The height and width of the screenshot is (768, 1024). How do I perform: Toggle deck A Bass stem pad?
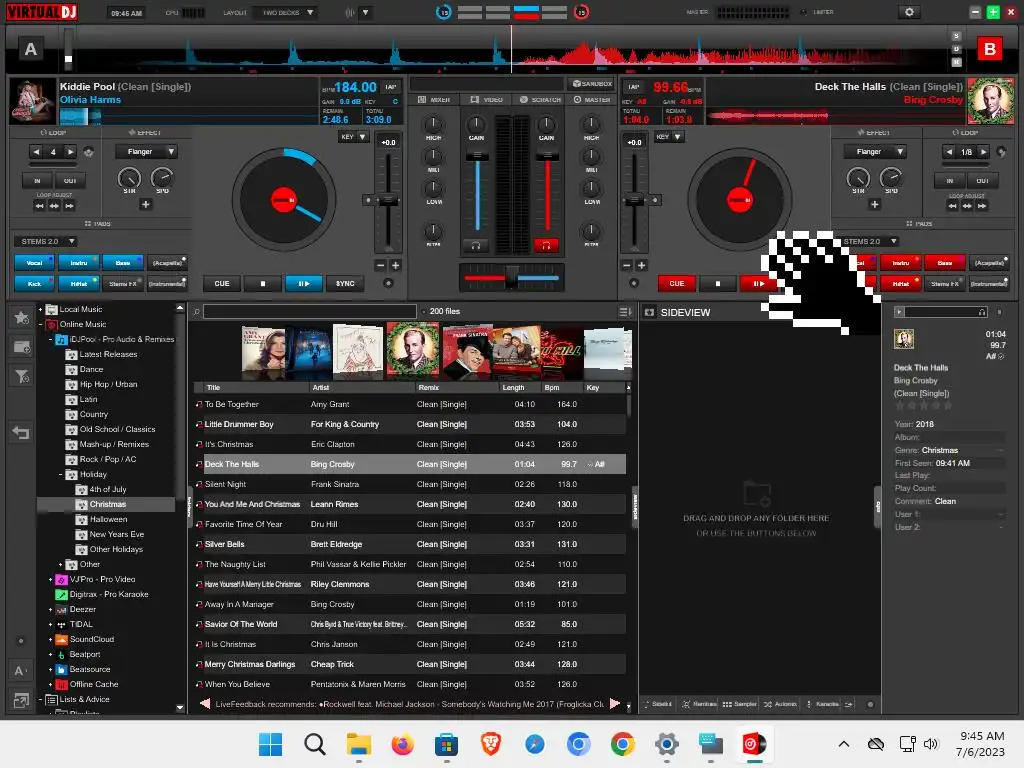(123, 263)
